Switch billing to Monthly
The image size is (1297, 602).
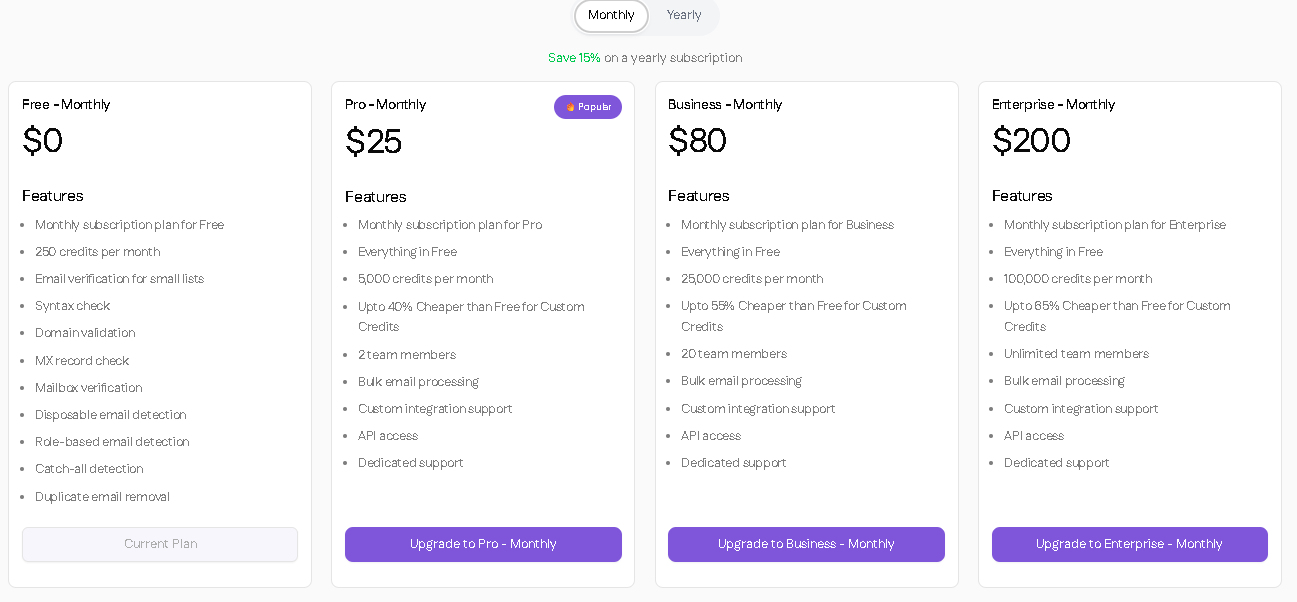pos(611,15)
